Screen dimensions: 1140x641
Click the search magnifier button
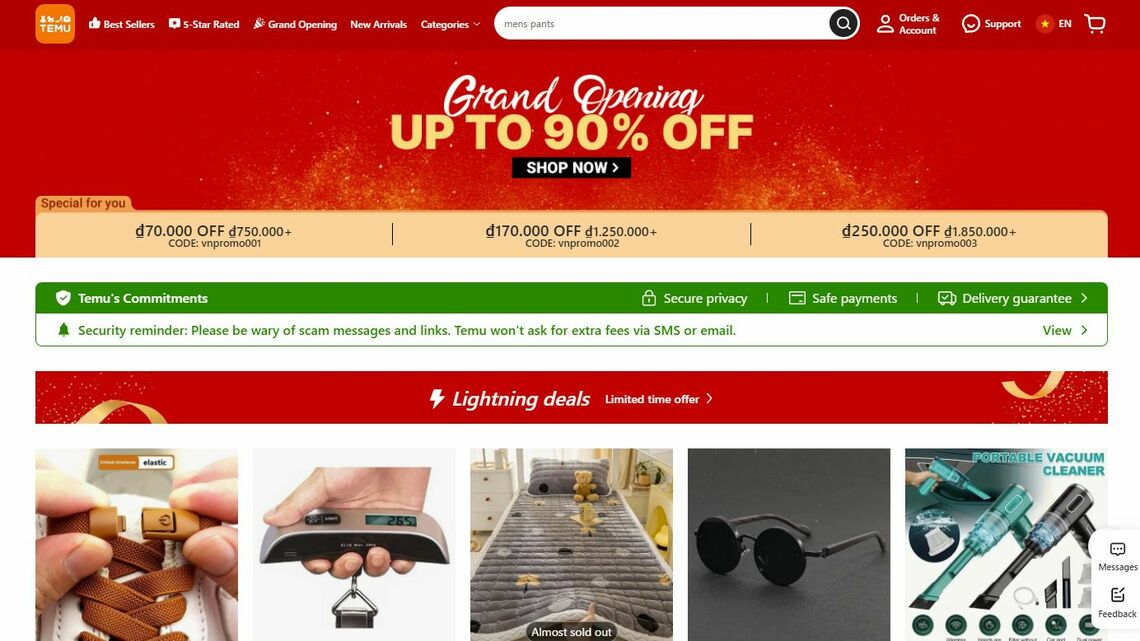pyautogui.click(x=843, y=24)
